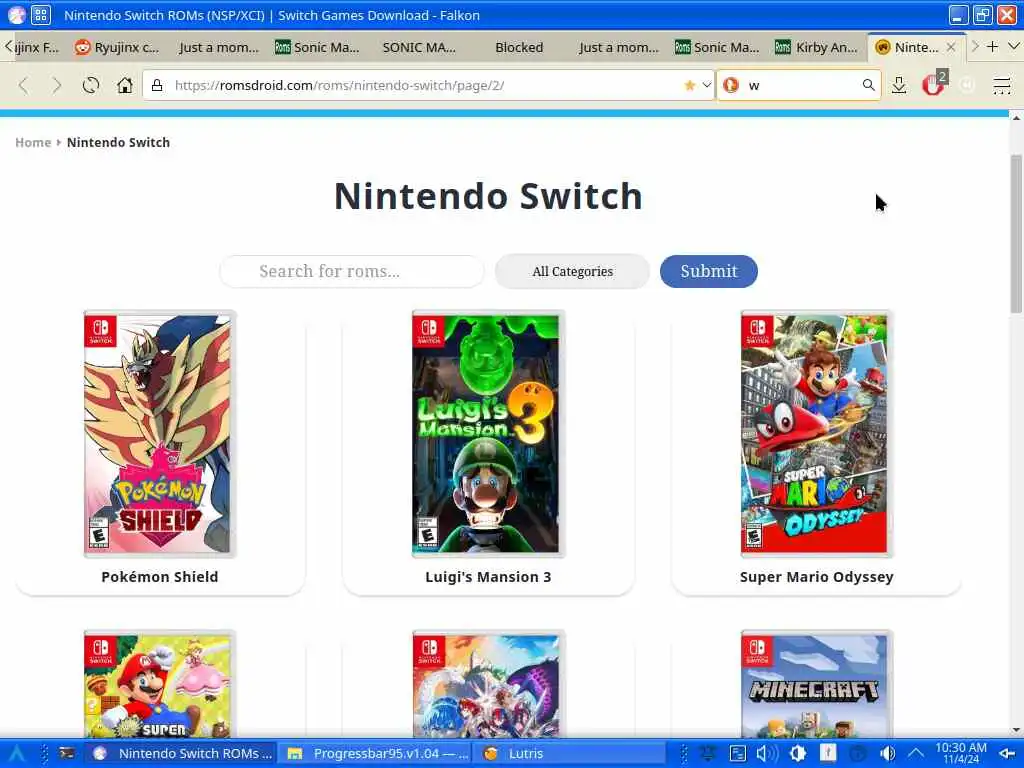Click the web search text field
The width and height of the screenshot is (1024, 768).
(801, 85)
